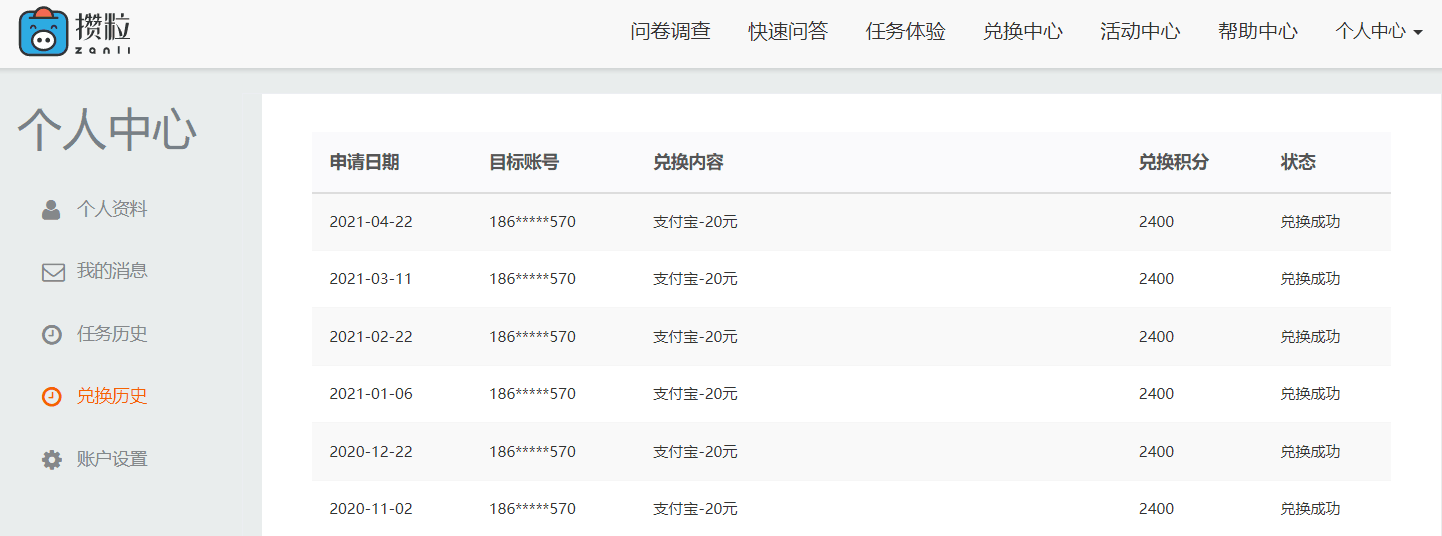Screen dimensions: 1442x536
Task: Open 账户设置 in the sidebar
Action: pyautogui.click(x=112, y=459)
